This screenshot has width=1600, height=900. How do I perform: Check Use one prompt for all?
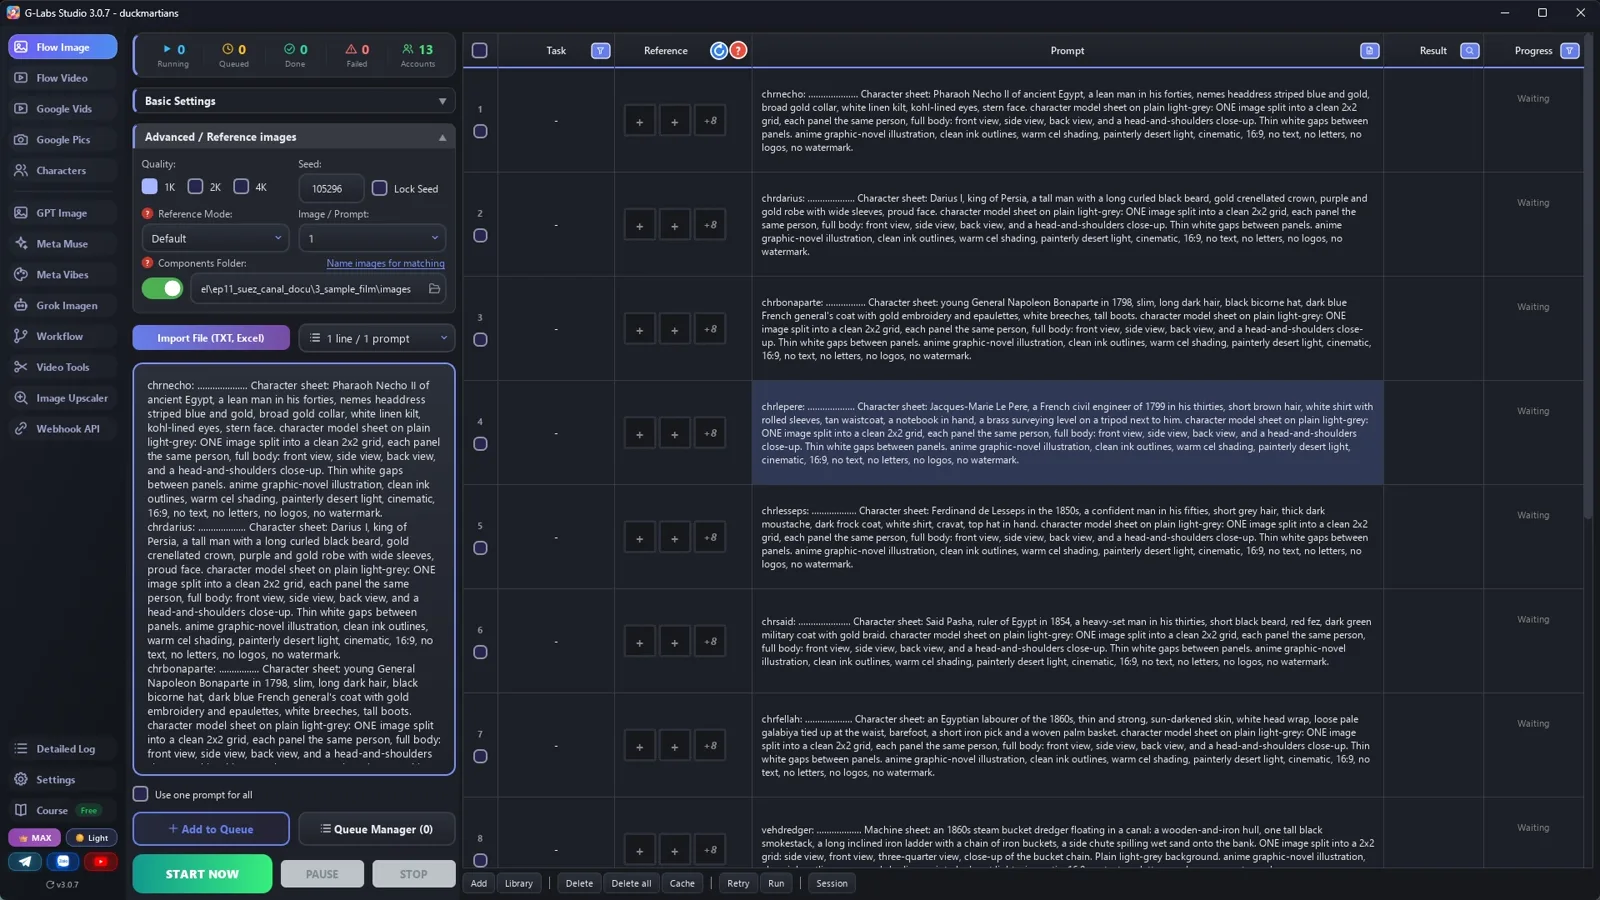point(141,794)
